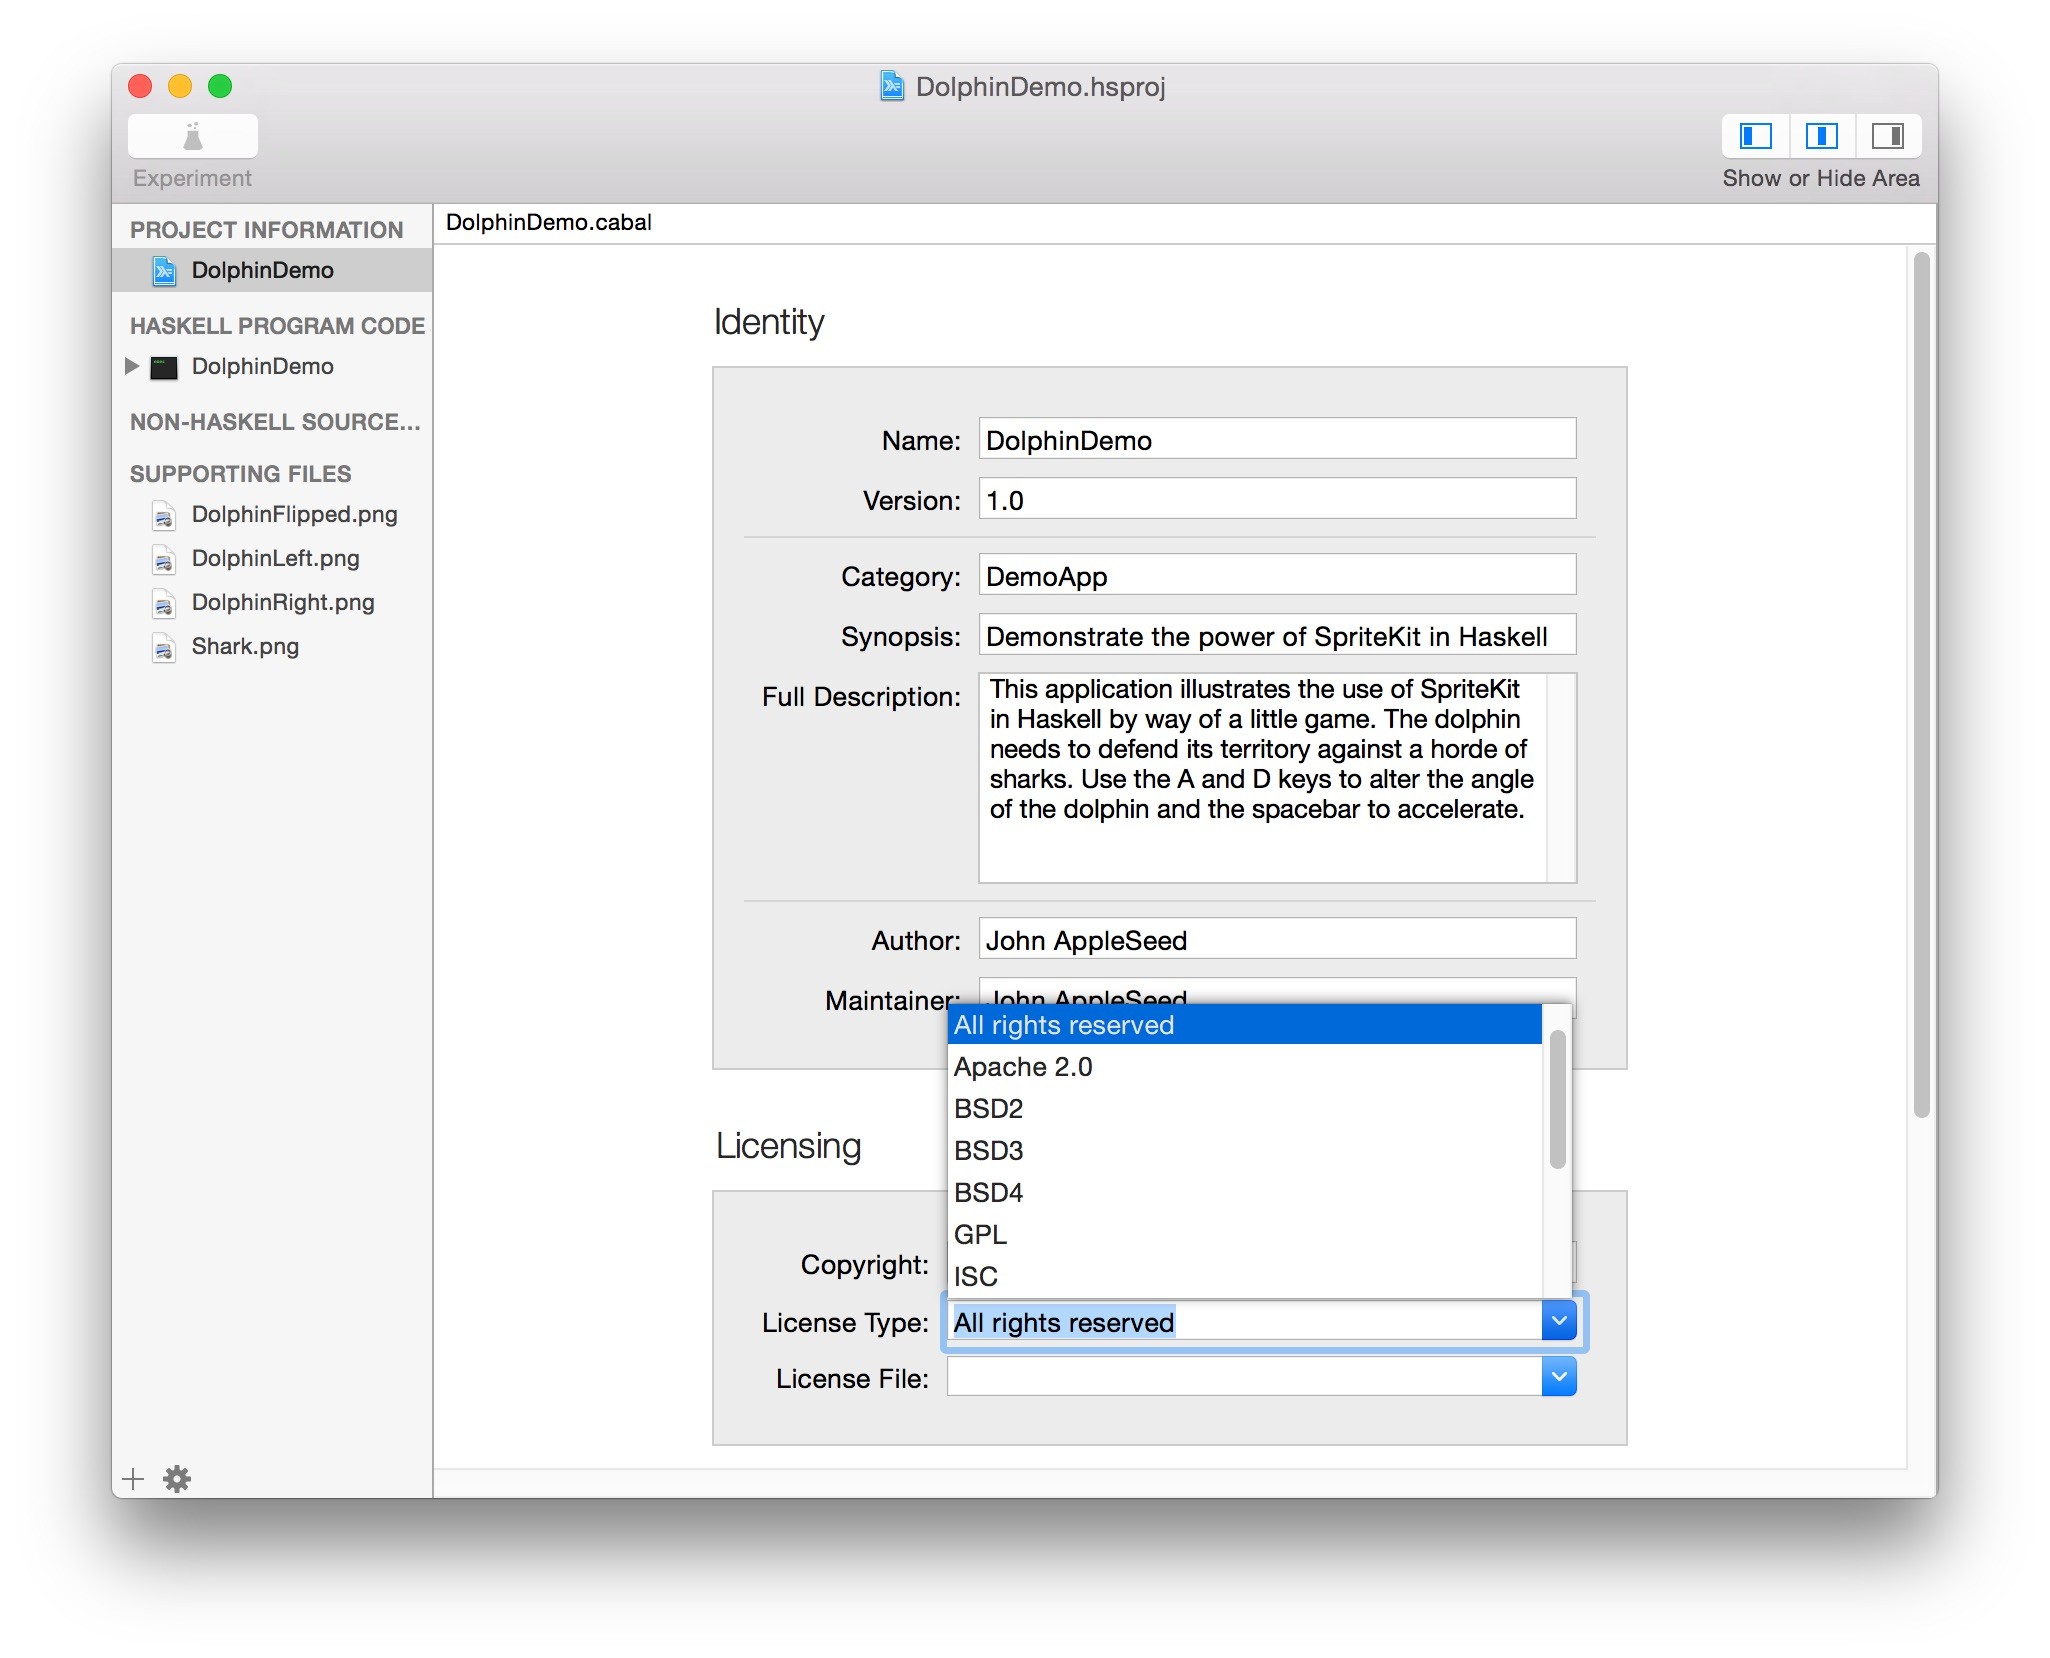Open the License Type dropdown arrow
Image resolution: width=2050 pixels, height=1658 pixels.
tap(1558, 1321)
